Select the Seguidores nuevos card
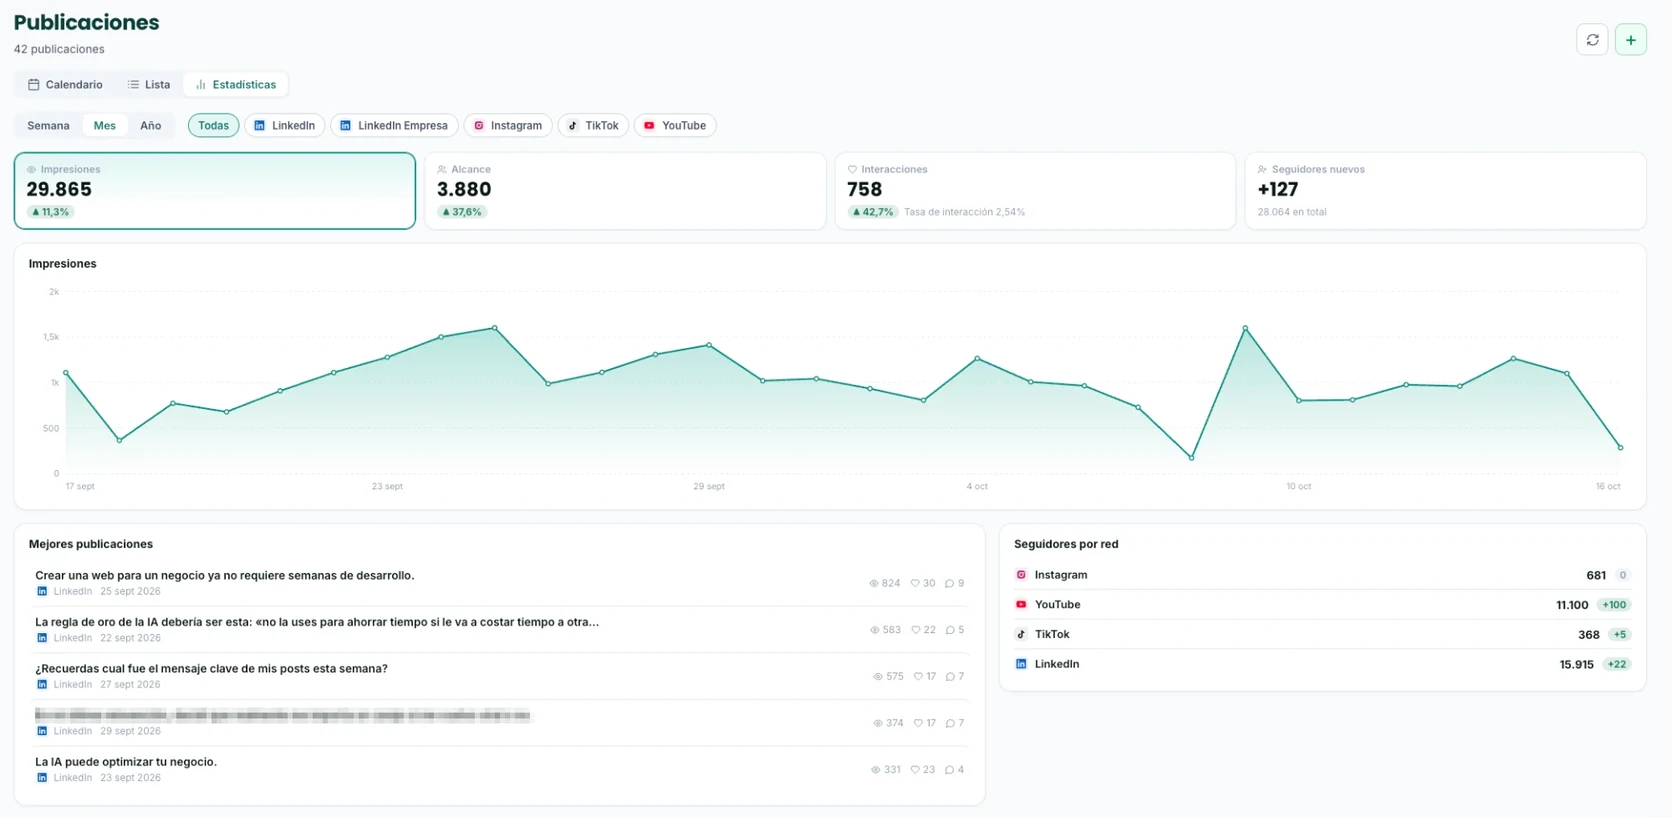This screenshot has width=1672, height=818. [1445, 191]
